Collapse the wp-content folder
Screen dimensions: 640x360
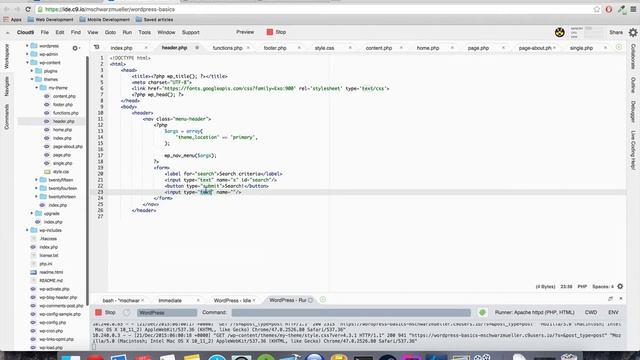pyautogui.click(x=27, y=62)
